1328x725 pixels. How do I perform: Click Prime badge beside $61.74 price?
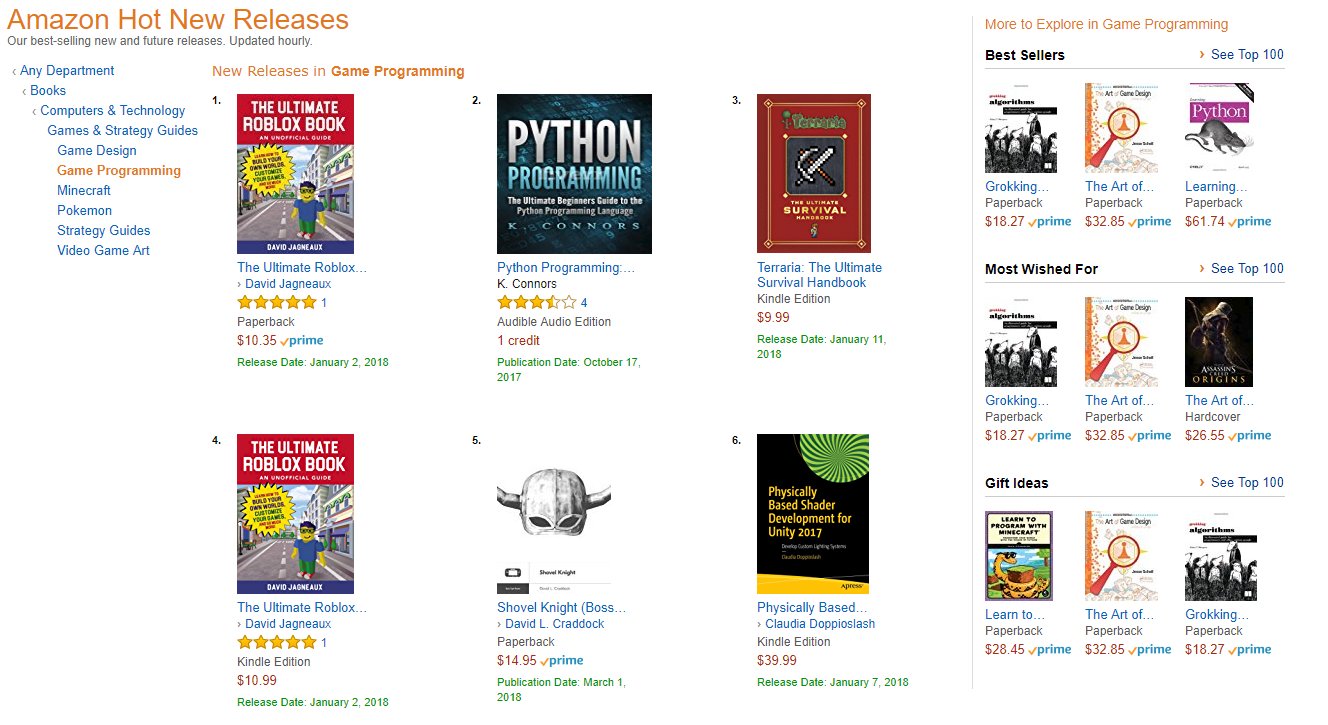coord(1250,222)
